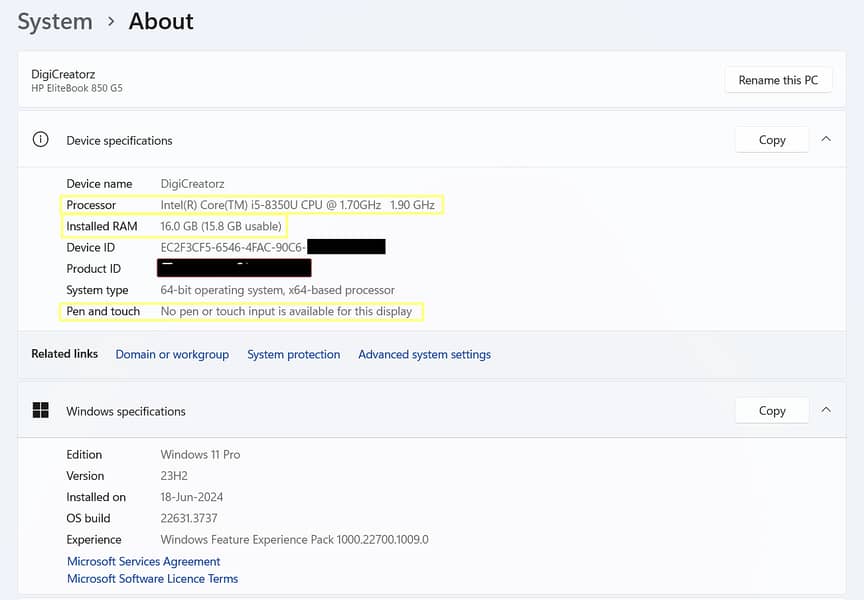The image size is (864, 600).
Task: View the Microsoft Software Licence Terms
Action: (x=152, y=579)
